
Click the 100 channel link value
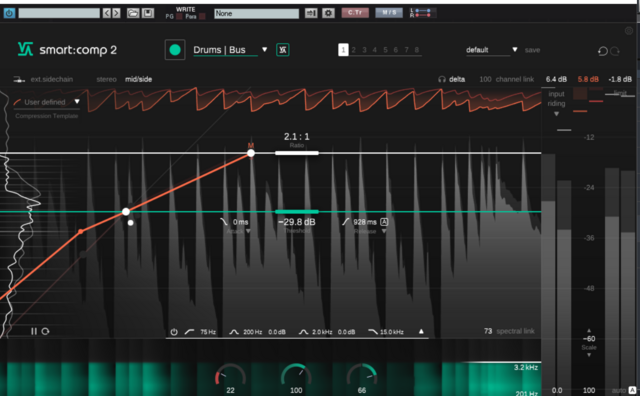(485, 79)
